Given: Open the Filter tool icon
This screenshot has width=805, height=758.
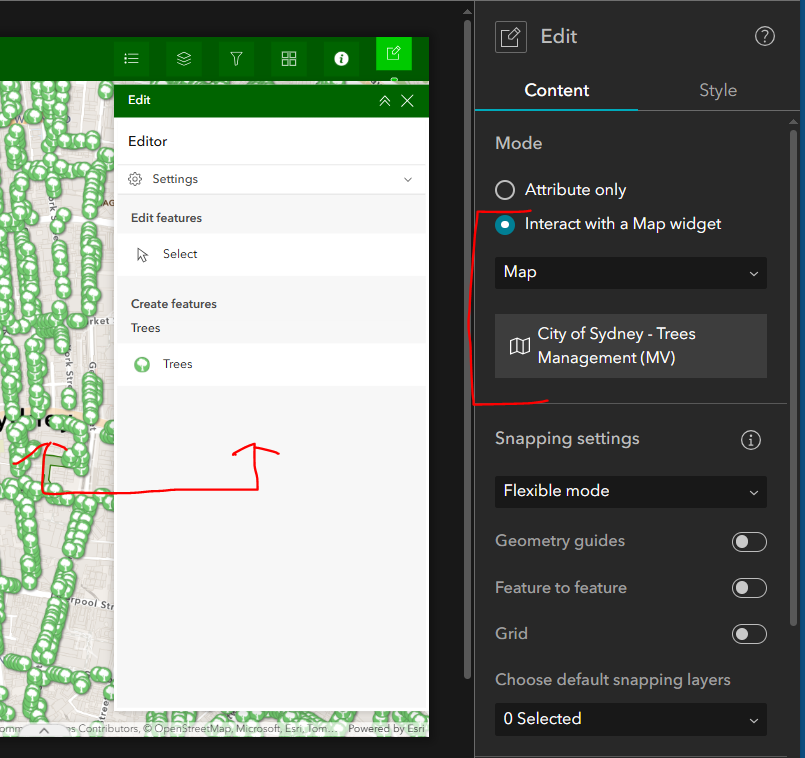Looking at the screenshot, I should [x=236, y=58].
